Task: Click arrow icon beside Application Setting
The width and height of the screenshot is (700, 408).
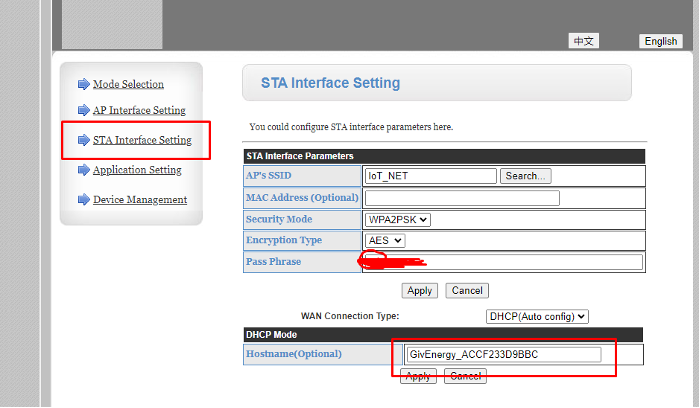Action: (x=84, y=170)
